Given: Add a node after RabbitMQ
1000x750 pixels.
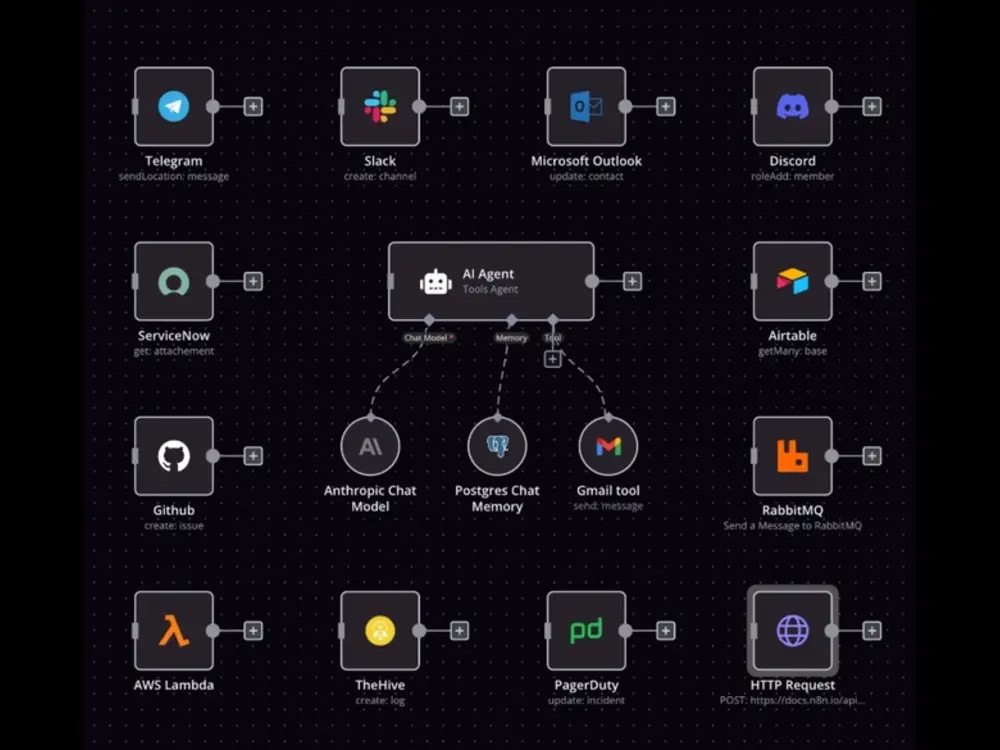Looking at the screenshot, I should click(872, 456).
